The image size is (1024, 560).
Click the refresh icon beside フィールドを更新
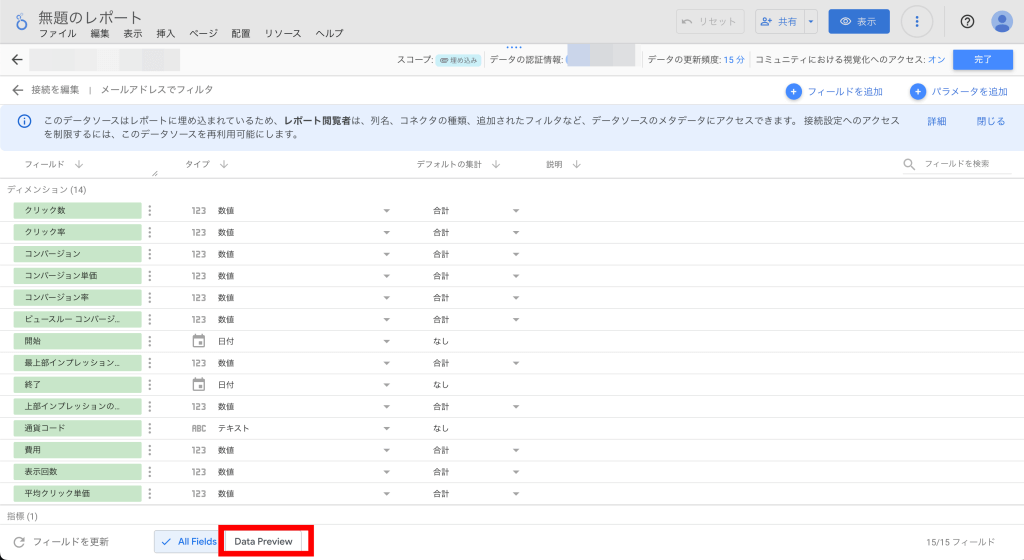(19, 542)
